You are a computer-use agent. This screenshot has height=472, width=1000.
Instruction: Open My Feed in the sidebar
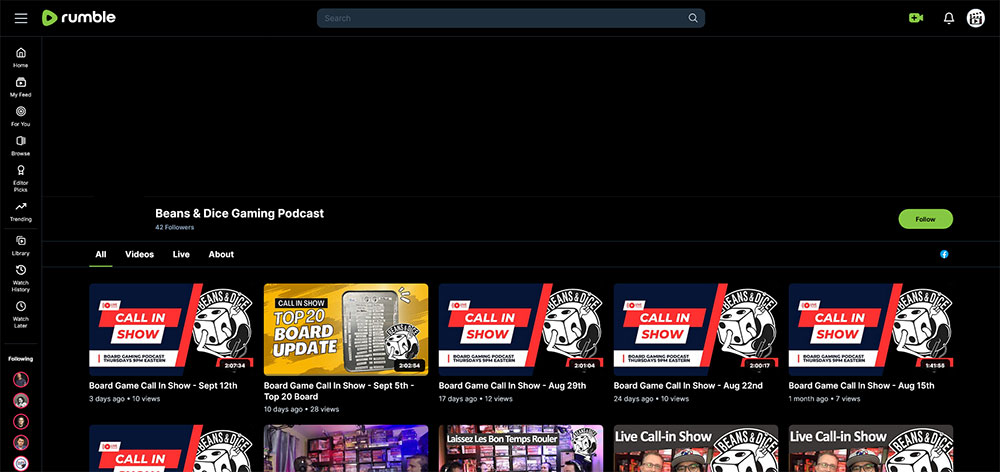click(21, 87)
